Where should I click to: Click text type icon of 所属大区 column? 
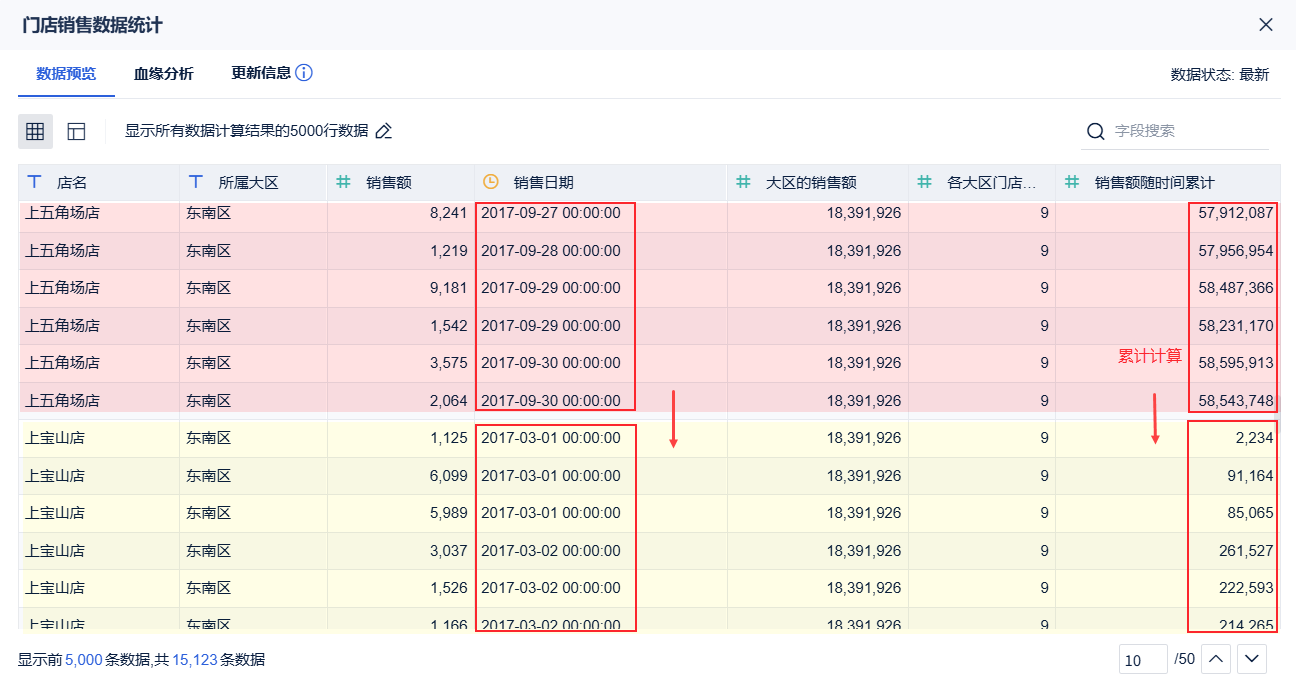point(196,182)
